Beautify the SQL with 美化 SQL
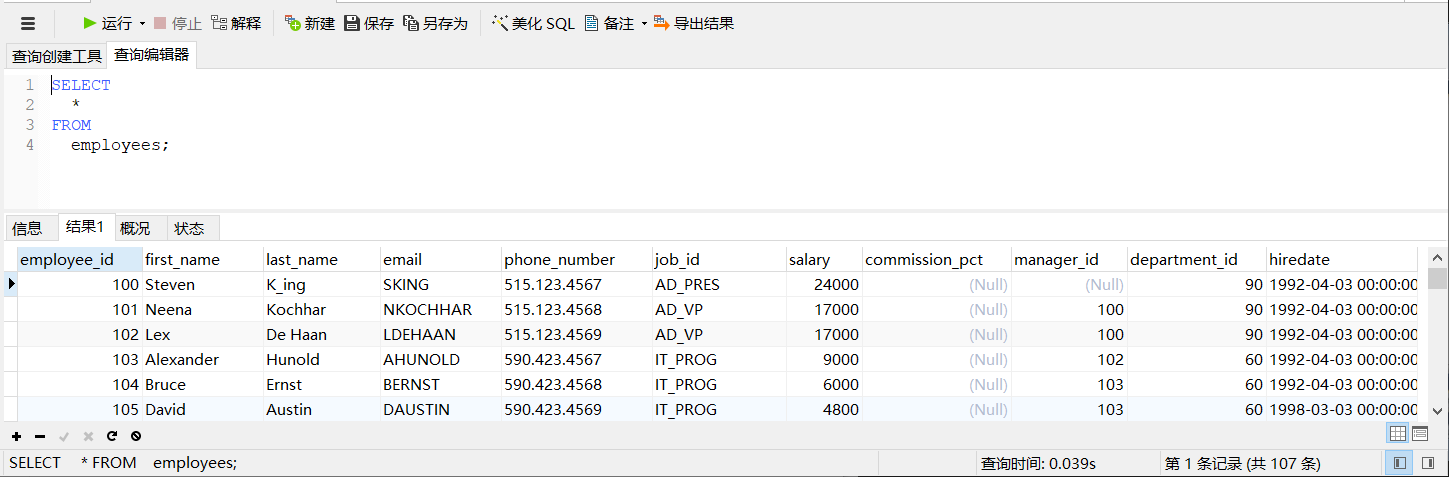Screen dimensions: 1449x477 point(533,23)
